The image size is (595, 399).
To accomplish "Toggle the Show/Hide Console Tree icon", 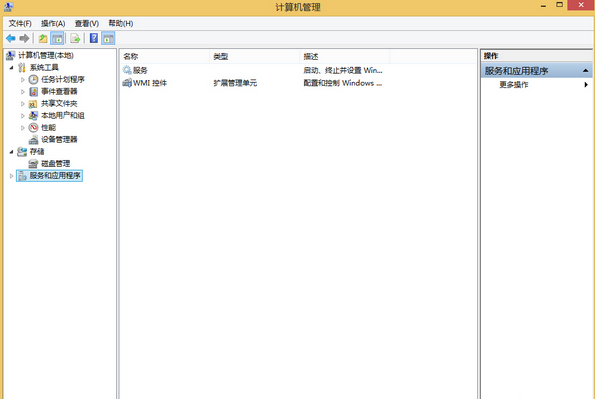I will tap(57, 38).
